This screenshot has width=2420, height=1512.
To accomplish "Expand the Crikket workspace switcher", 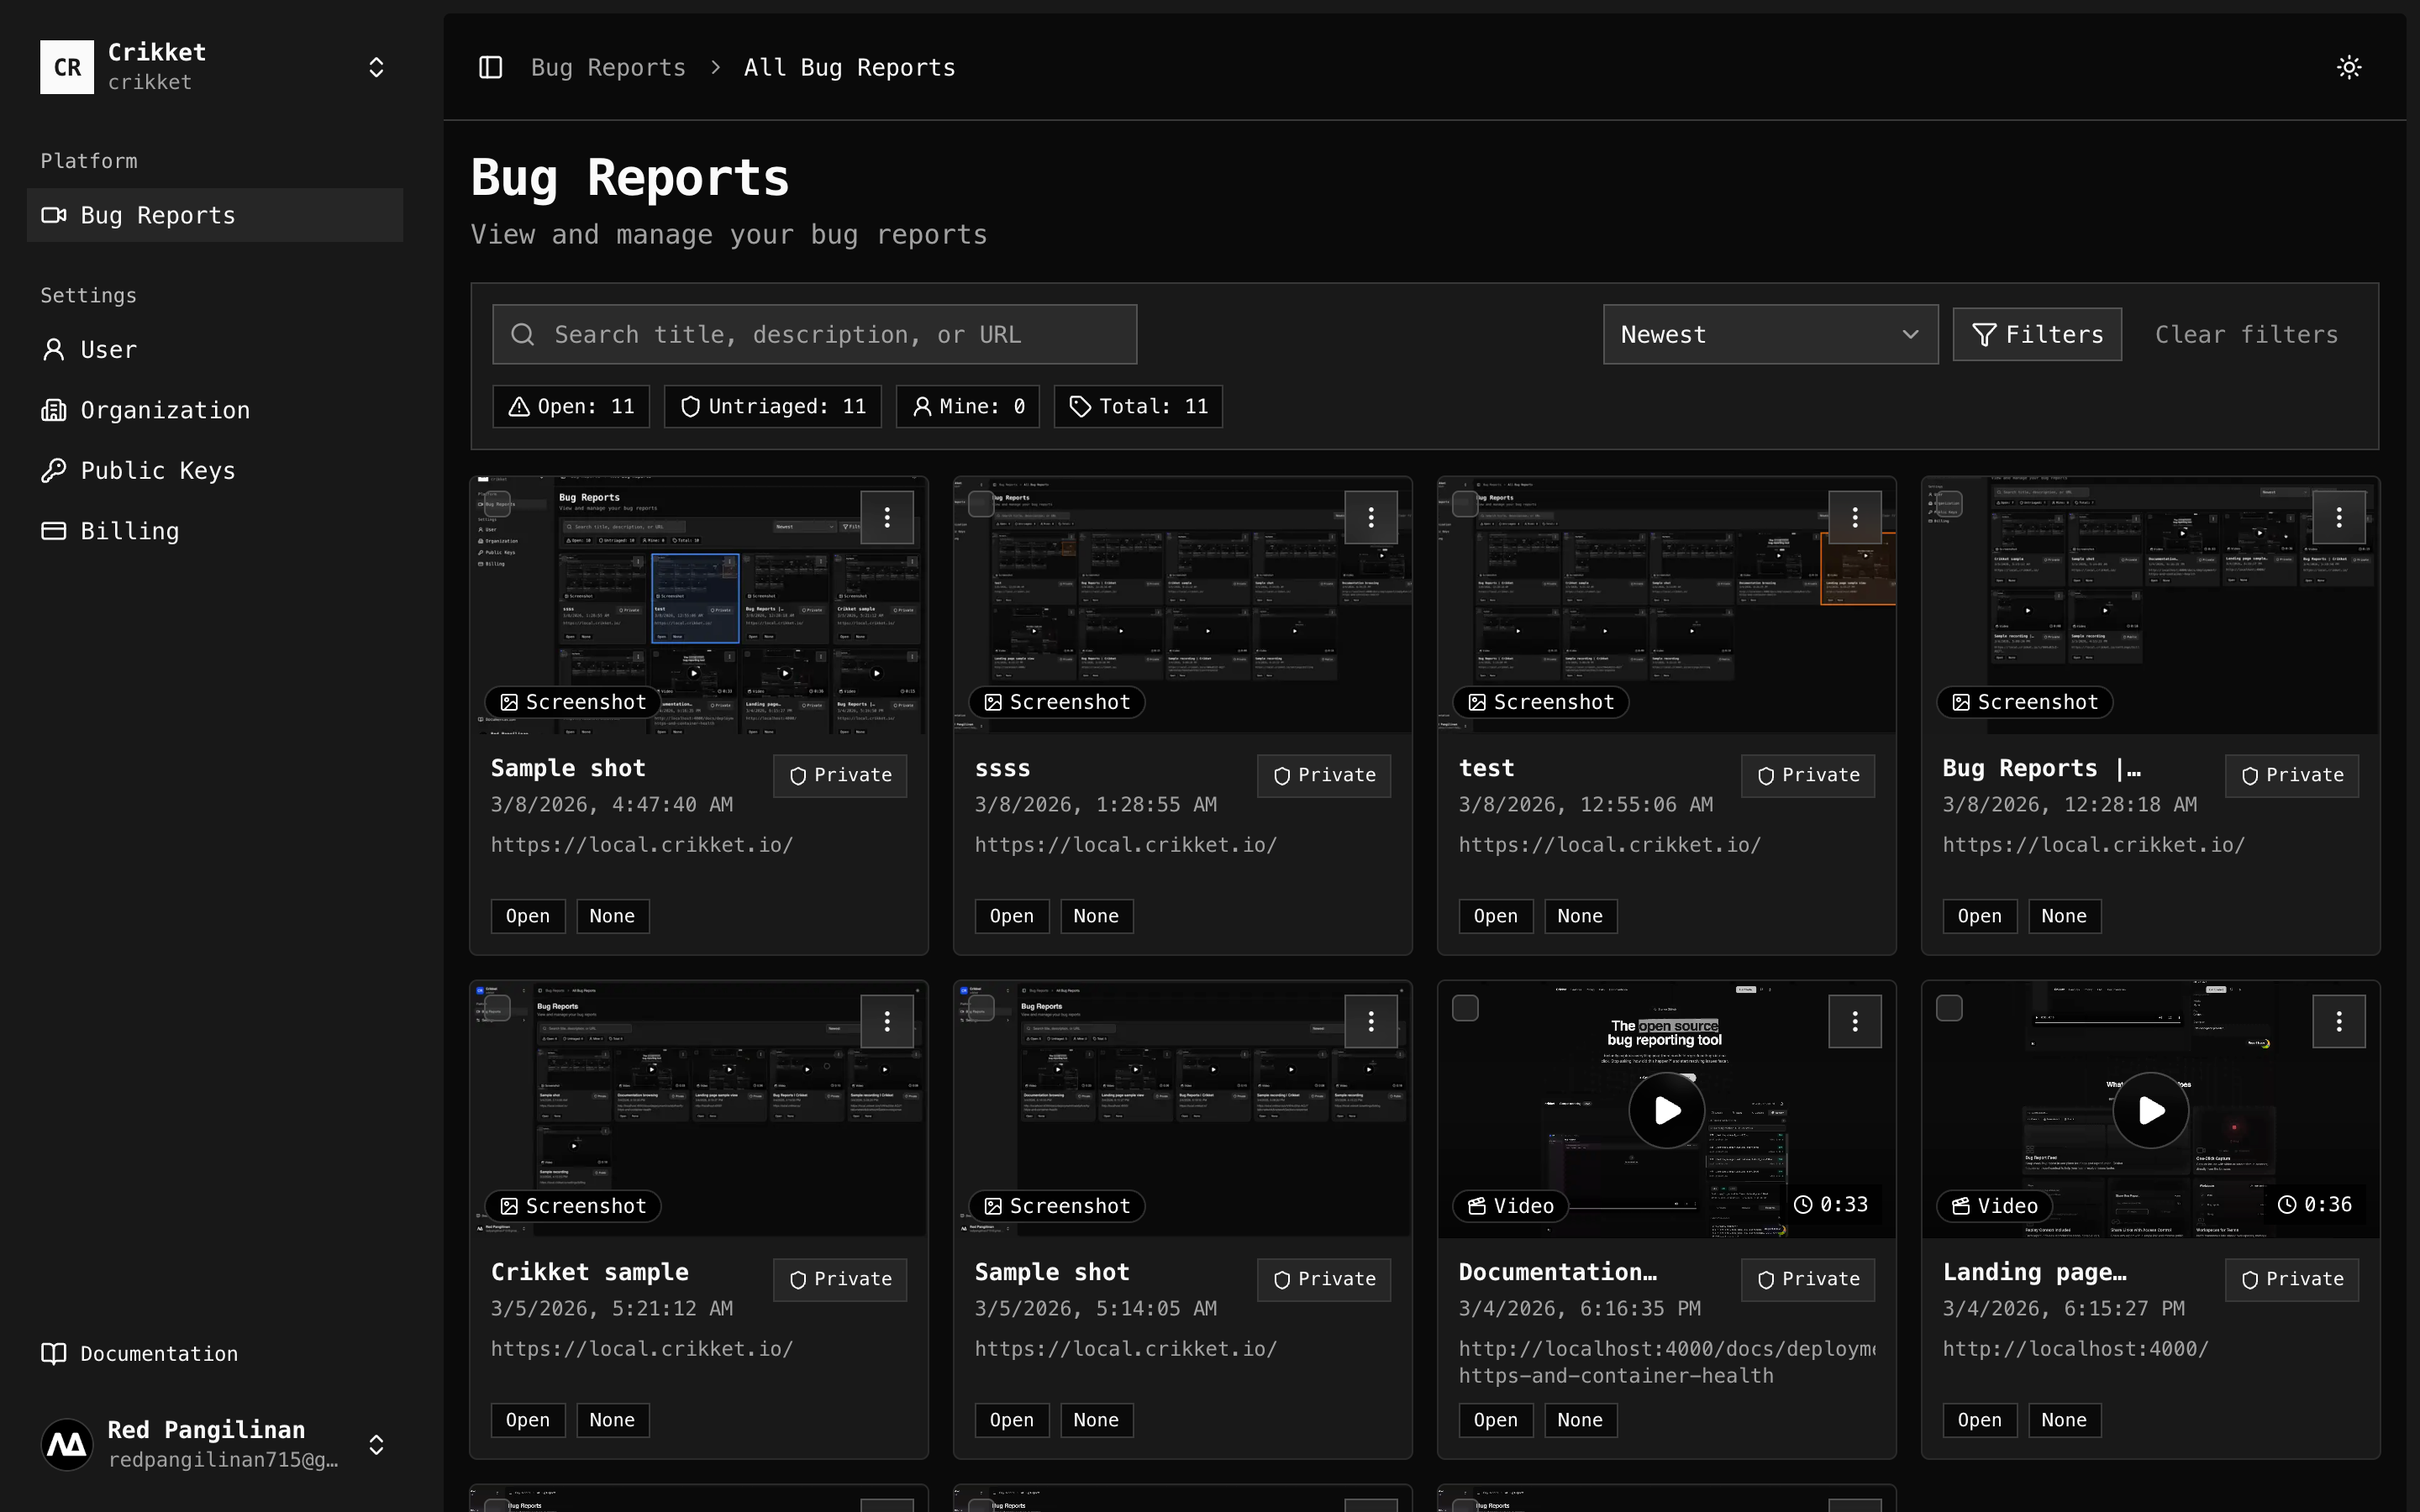I will [x=376, y=67].
